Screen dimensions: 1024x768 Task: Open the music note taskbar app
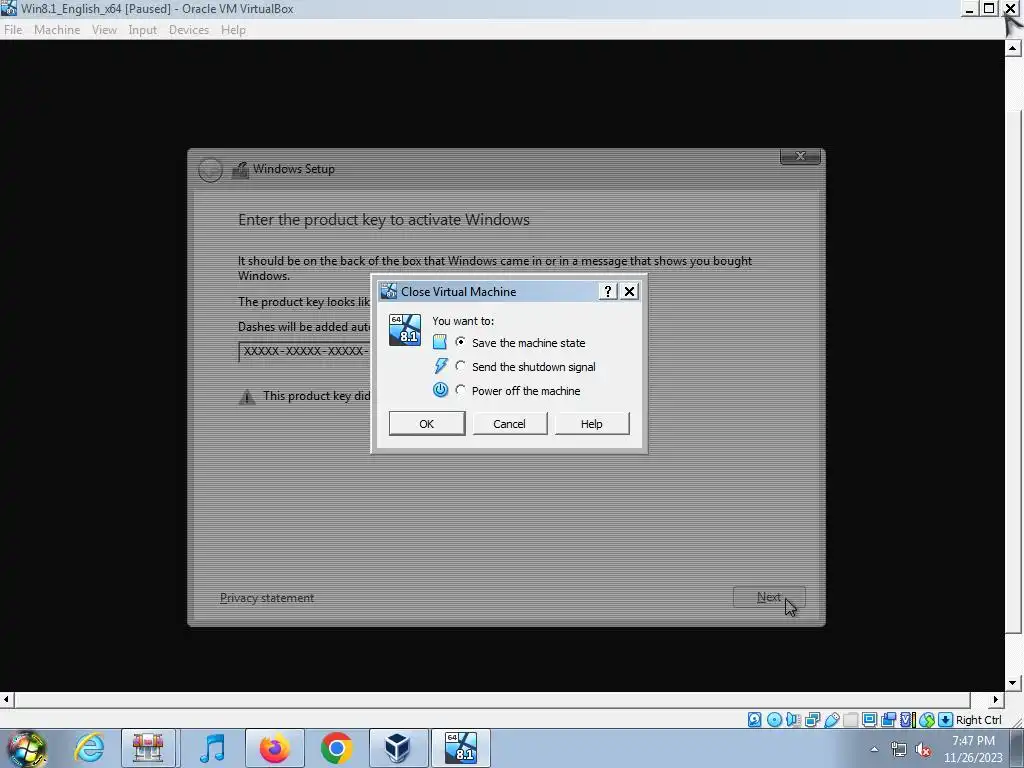click(x=212, y=748)
